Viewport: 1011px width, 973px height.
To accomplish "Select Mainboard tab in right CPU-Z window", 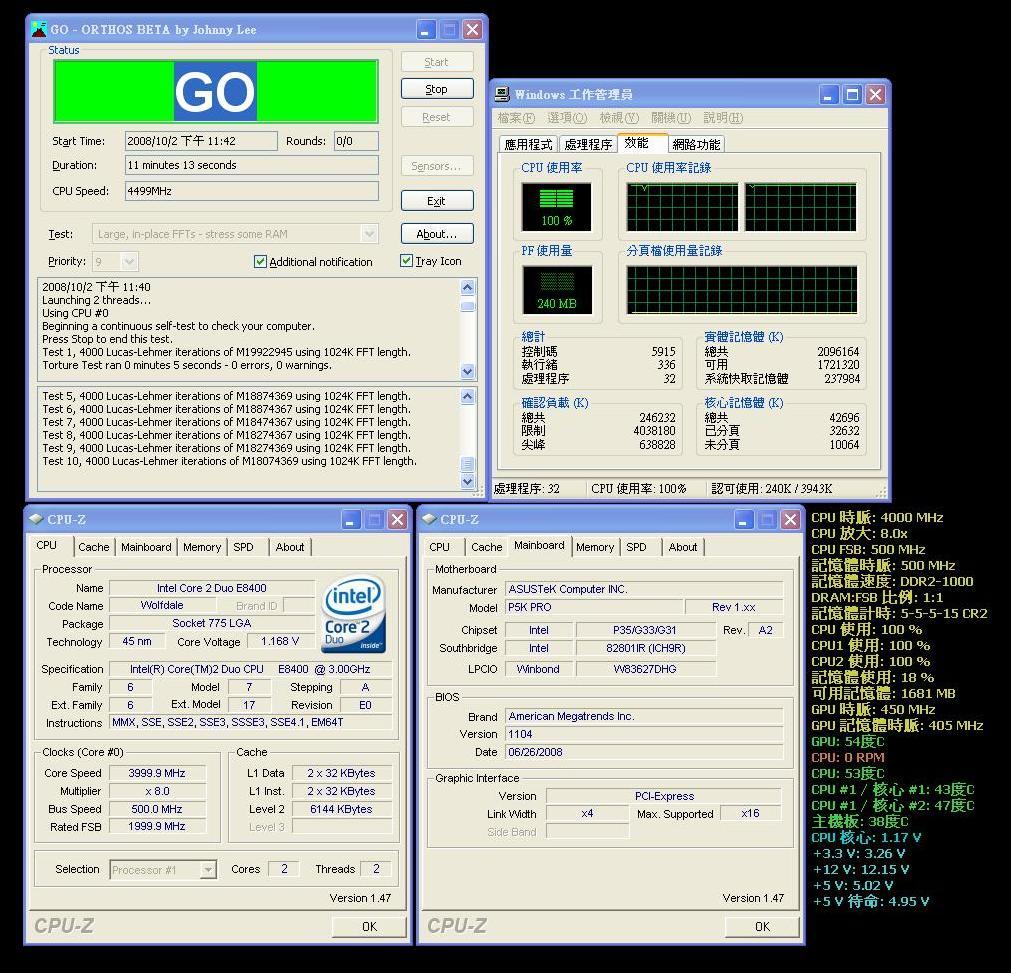I will (x=539, y=545).
